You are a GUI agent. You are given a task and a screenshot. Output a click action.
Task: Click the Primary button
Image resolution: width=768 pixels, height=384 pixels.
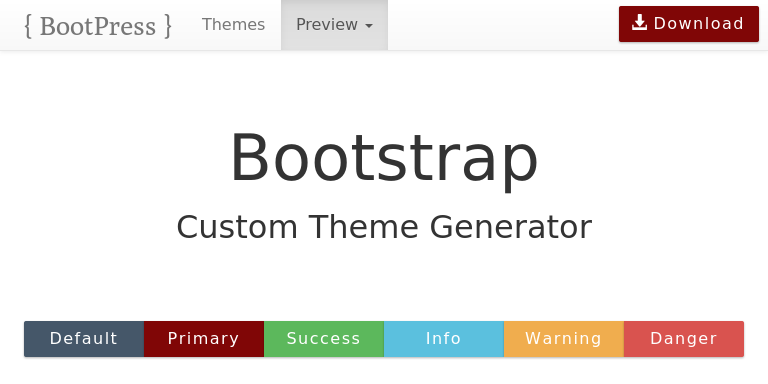[204, 339]
